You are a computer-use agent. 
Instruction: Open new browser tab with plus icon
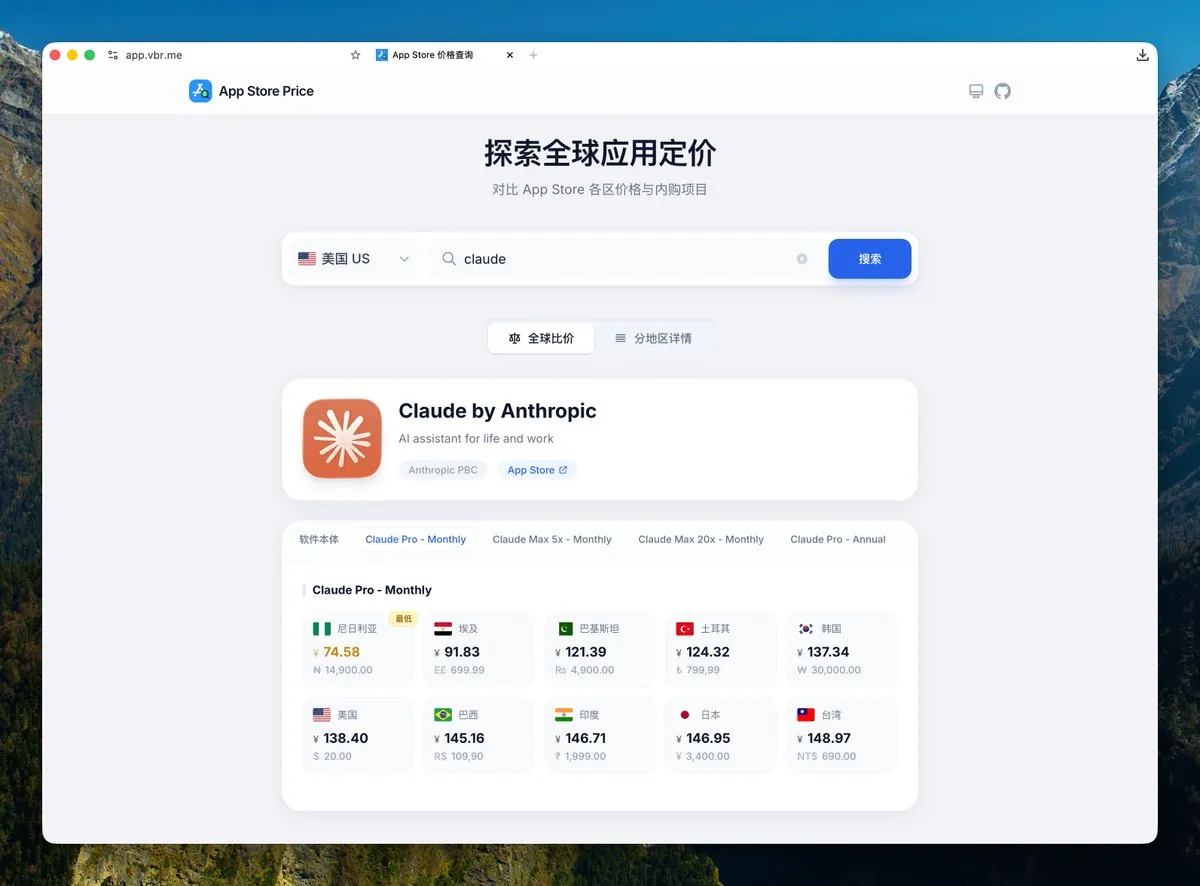pos(533,55)
